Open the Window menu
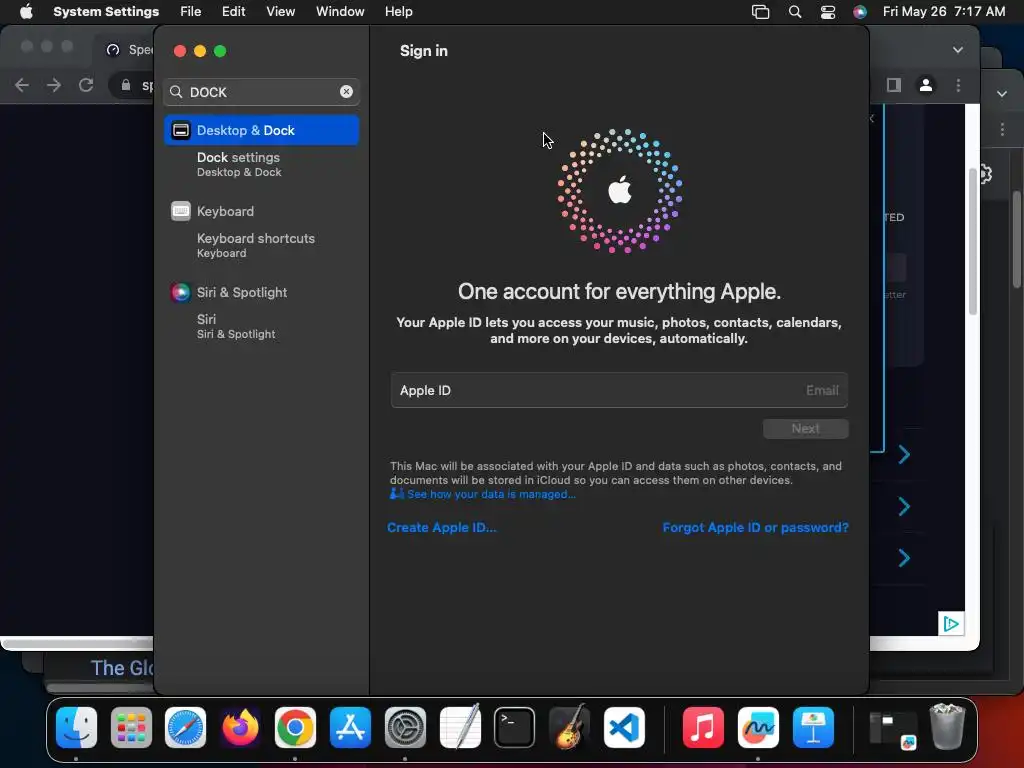Screen dimensions: 1024x768 340,12
